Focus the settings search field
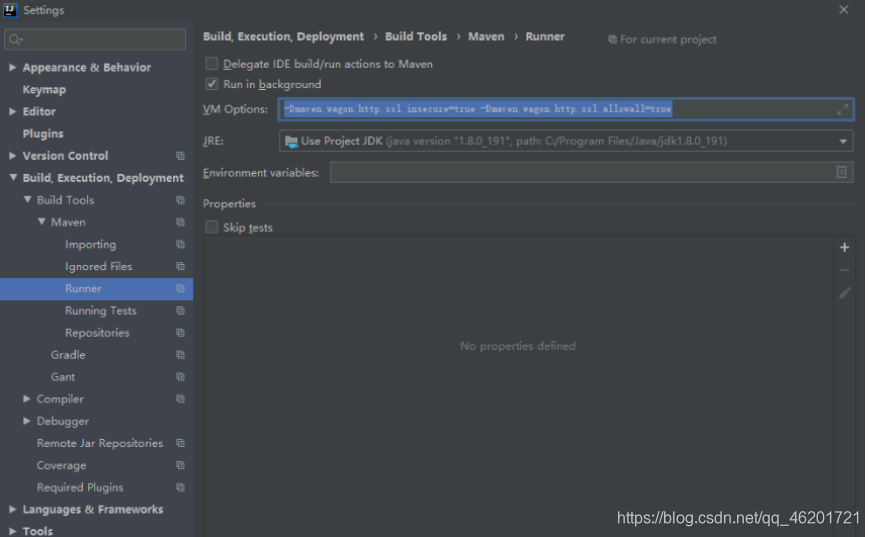This screenshot has height=537, width=869. pos(95,39)
